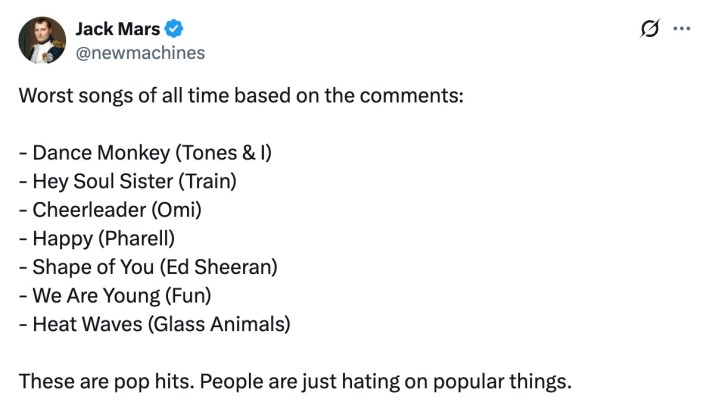Click the 'Worst songs of all time' sentence
Viewport: 710px width, 405px height.
pyautogui.click(x=240, y=98)
